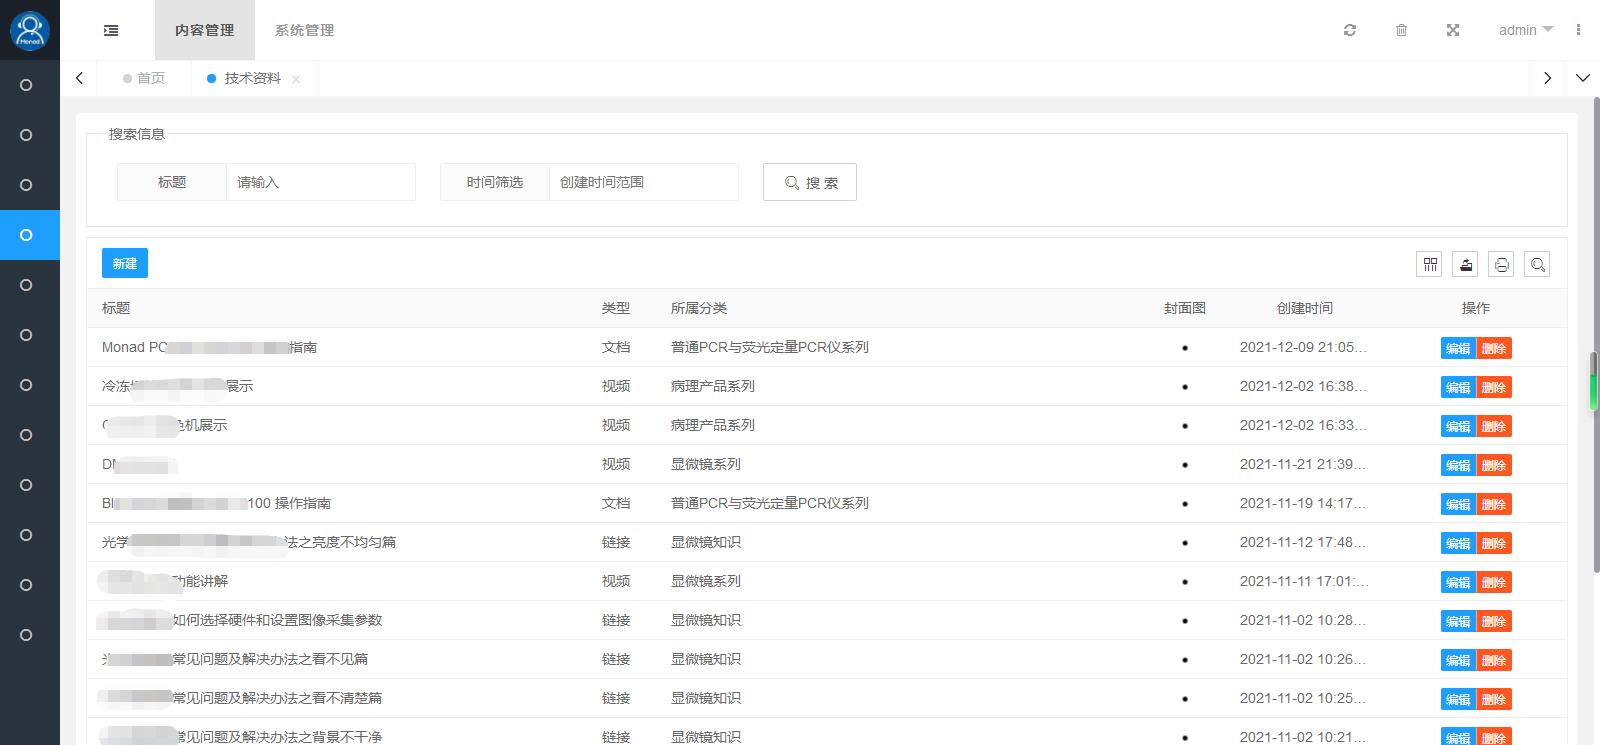Close the 技术资料 tab
The width and height of the screenshot is (1600, 745).
click(x=296, y=79)
